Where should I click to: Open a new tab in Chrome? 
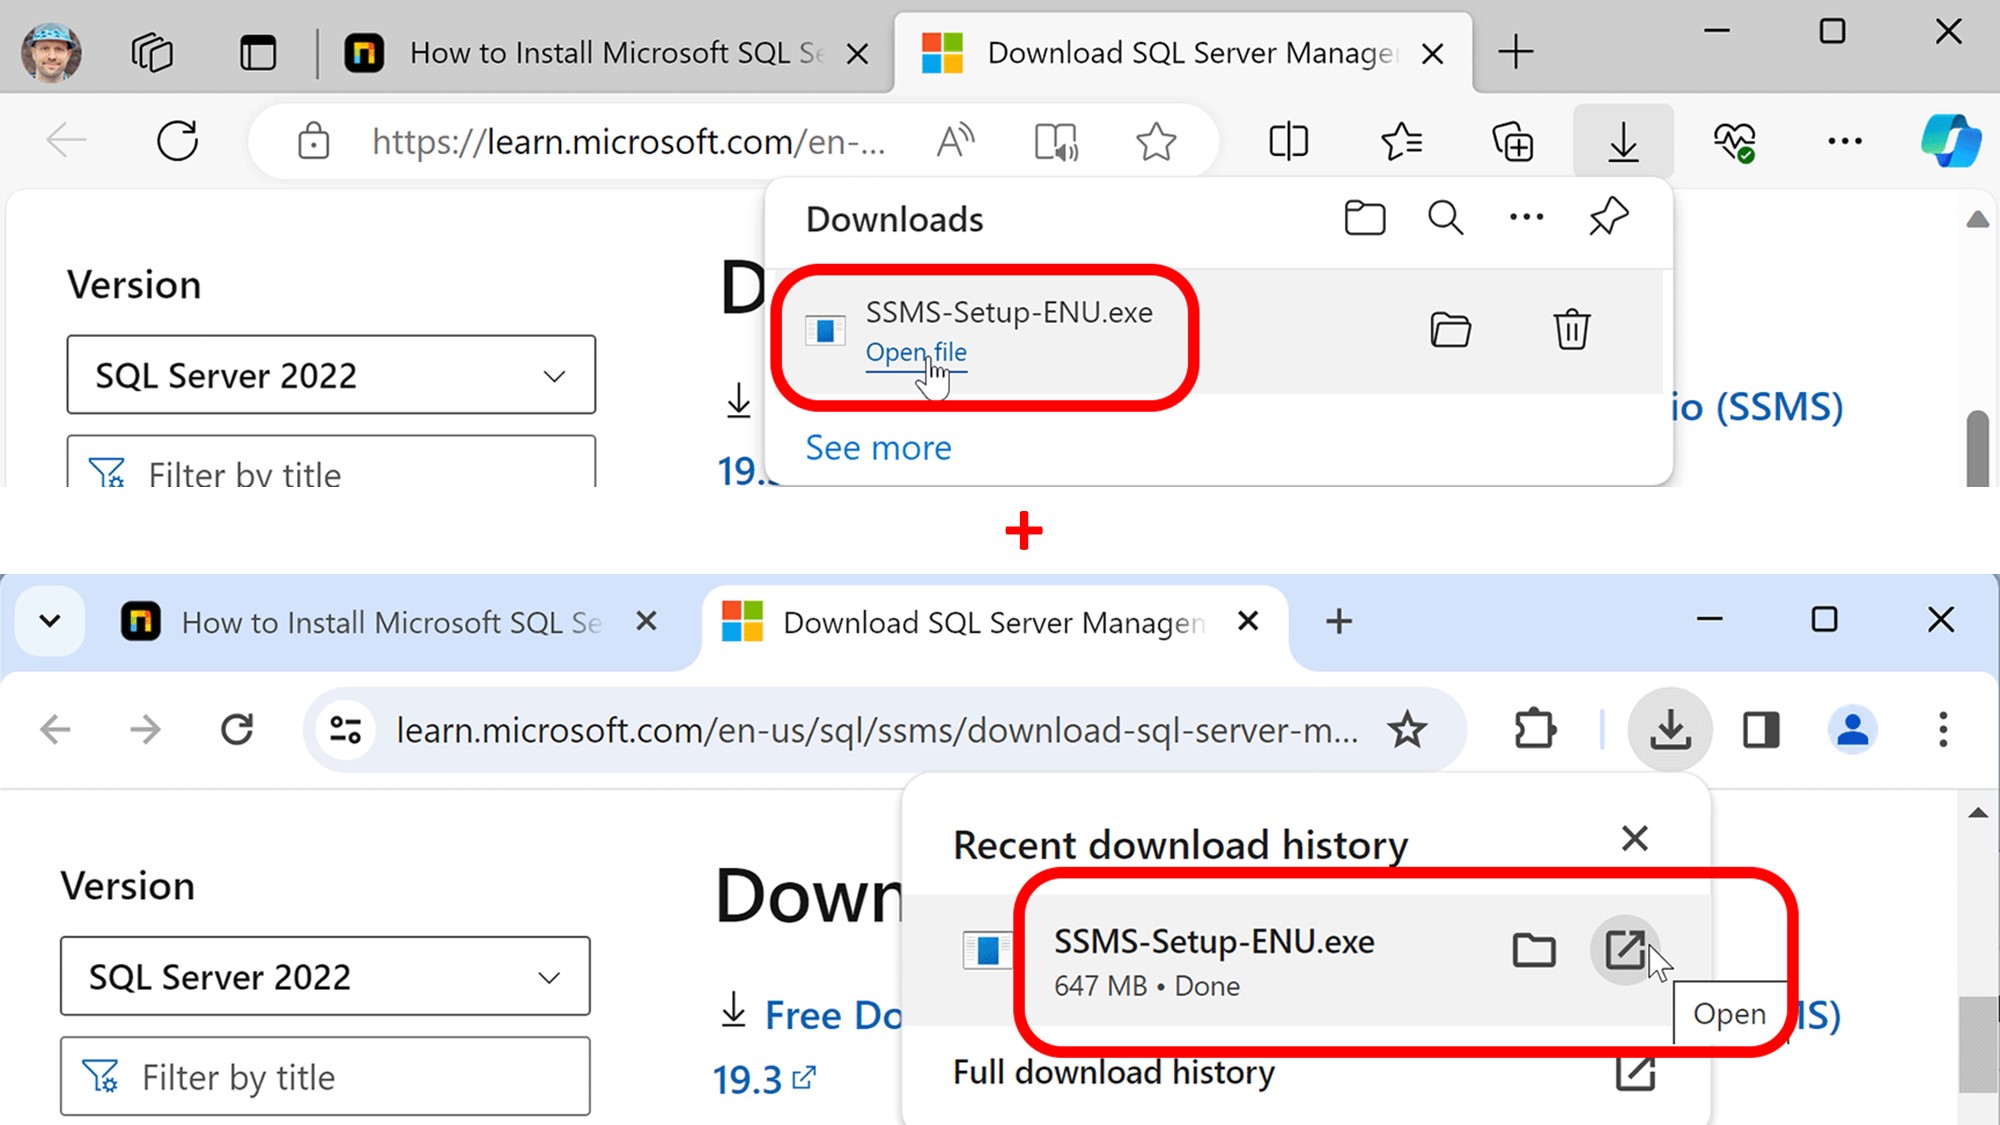[1339, 621]
